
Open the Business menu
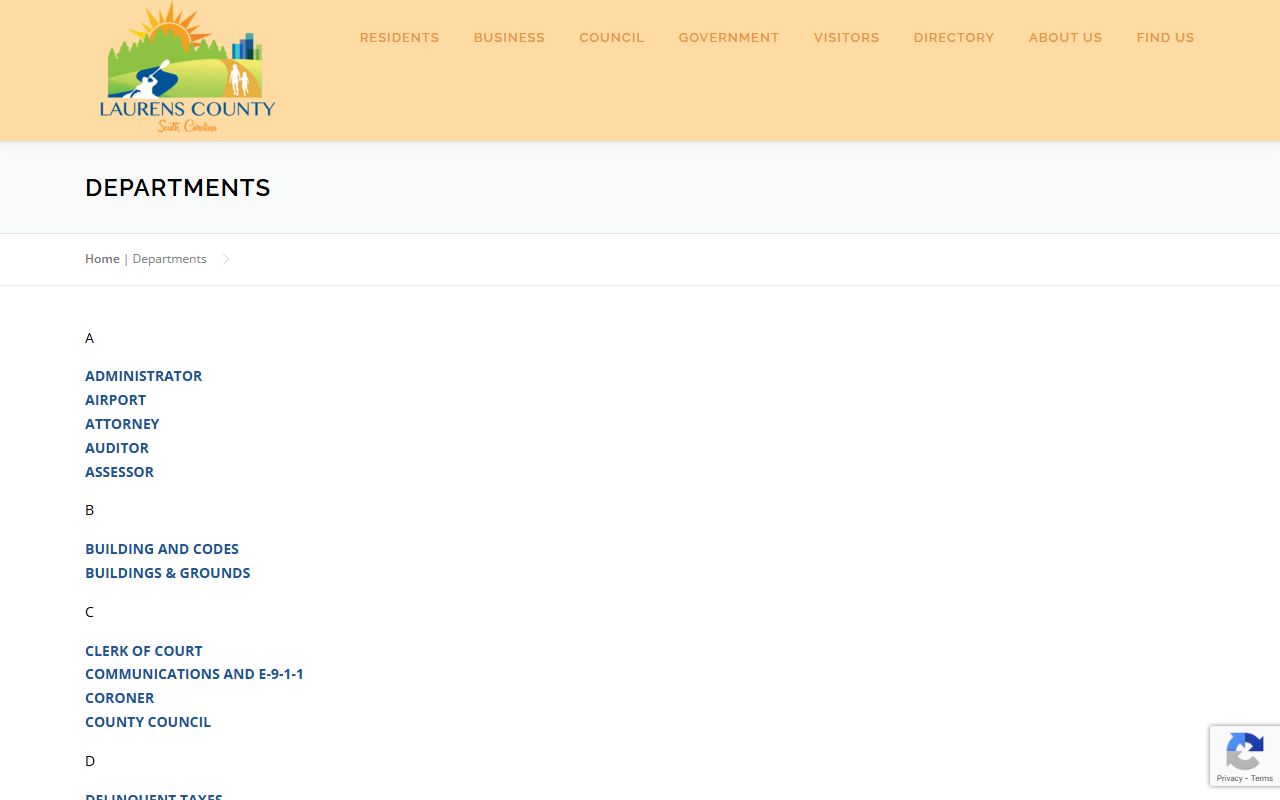[x=509, y=38]
